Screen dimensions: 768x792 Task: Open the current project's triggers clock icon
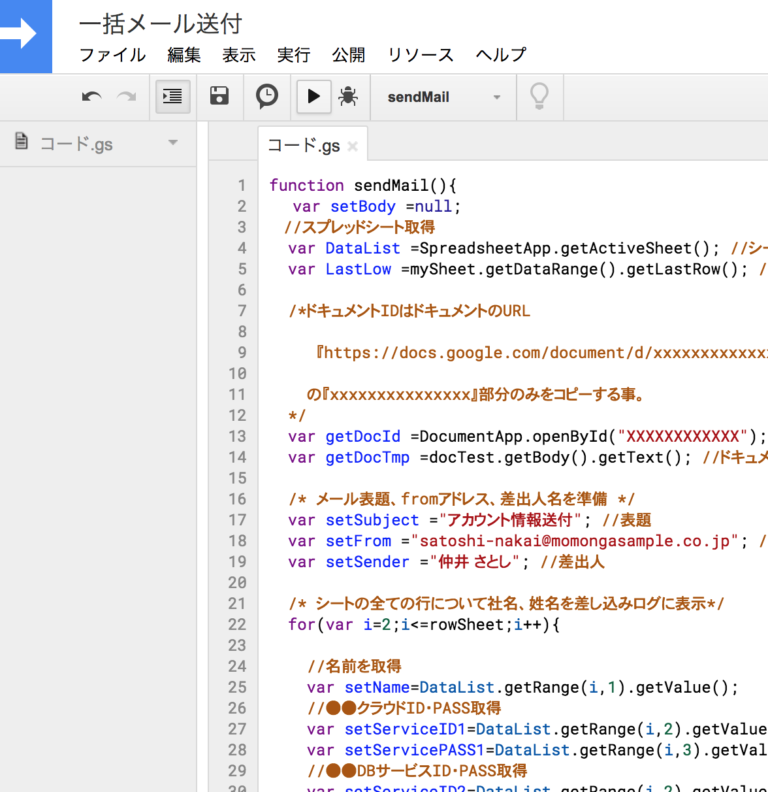tap(267, 97)
